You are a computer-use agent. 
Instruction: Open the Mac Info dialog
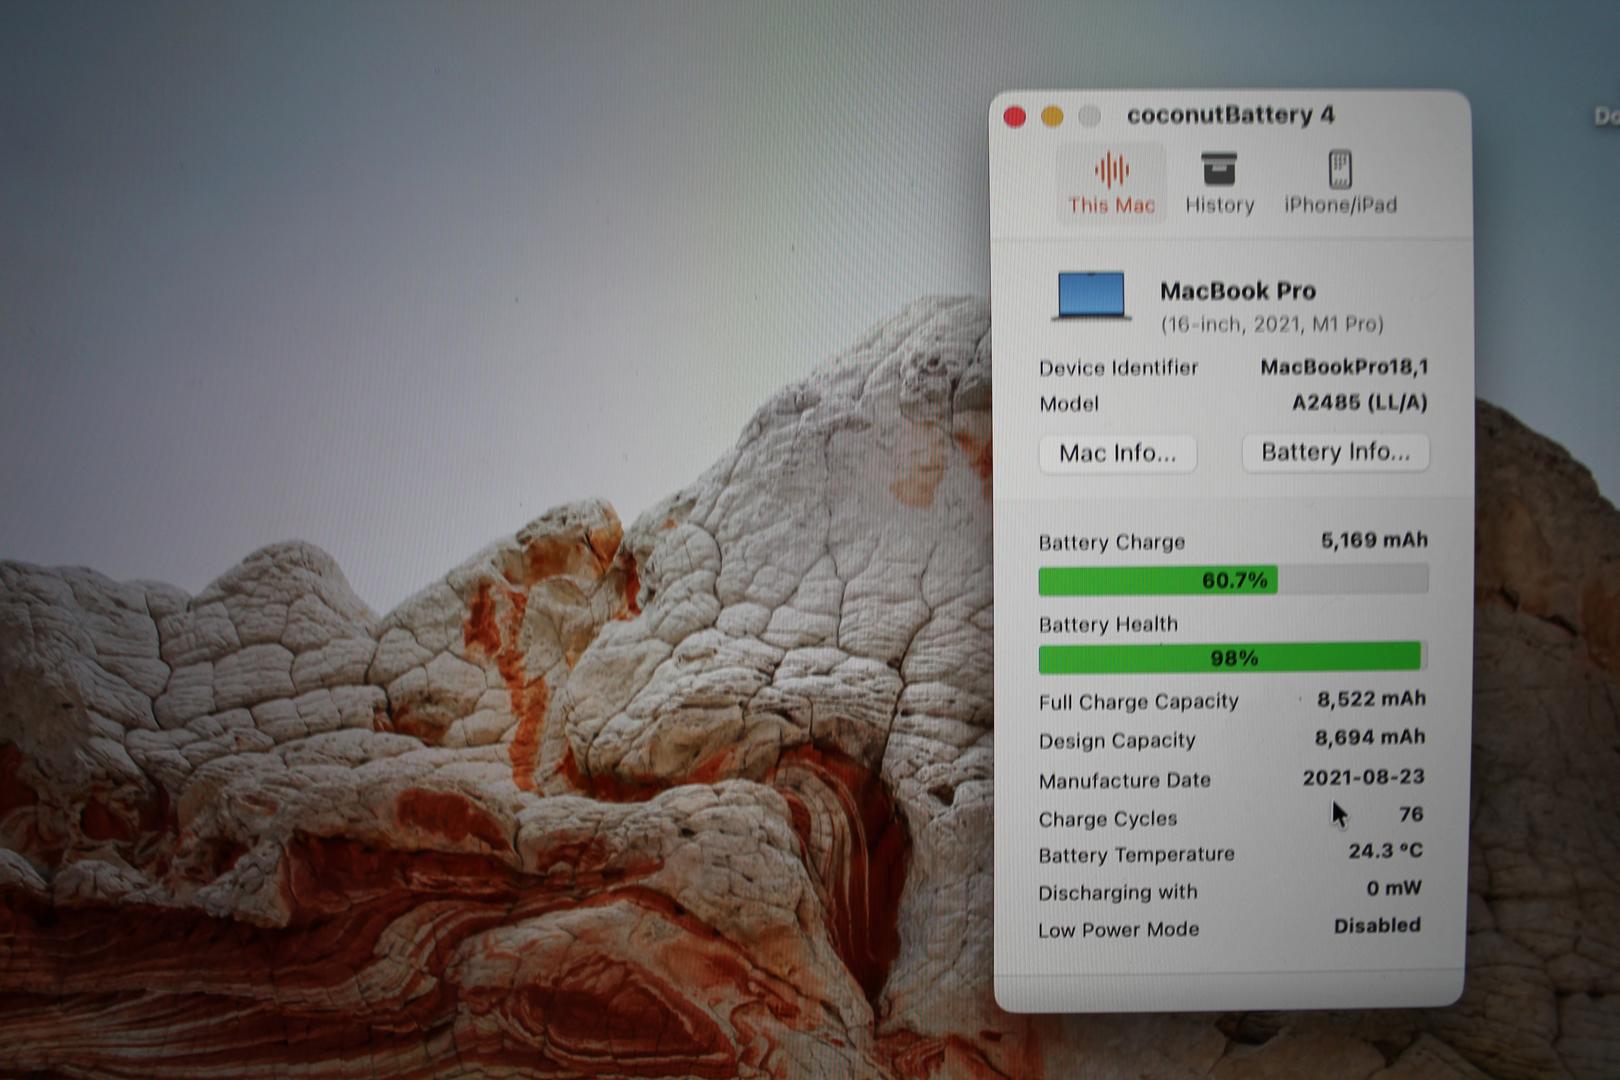(x=1117, y=454)
